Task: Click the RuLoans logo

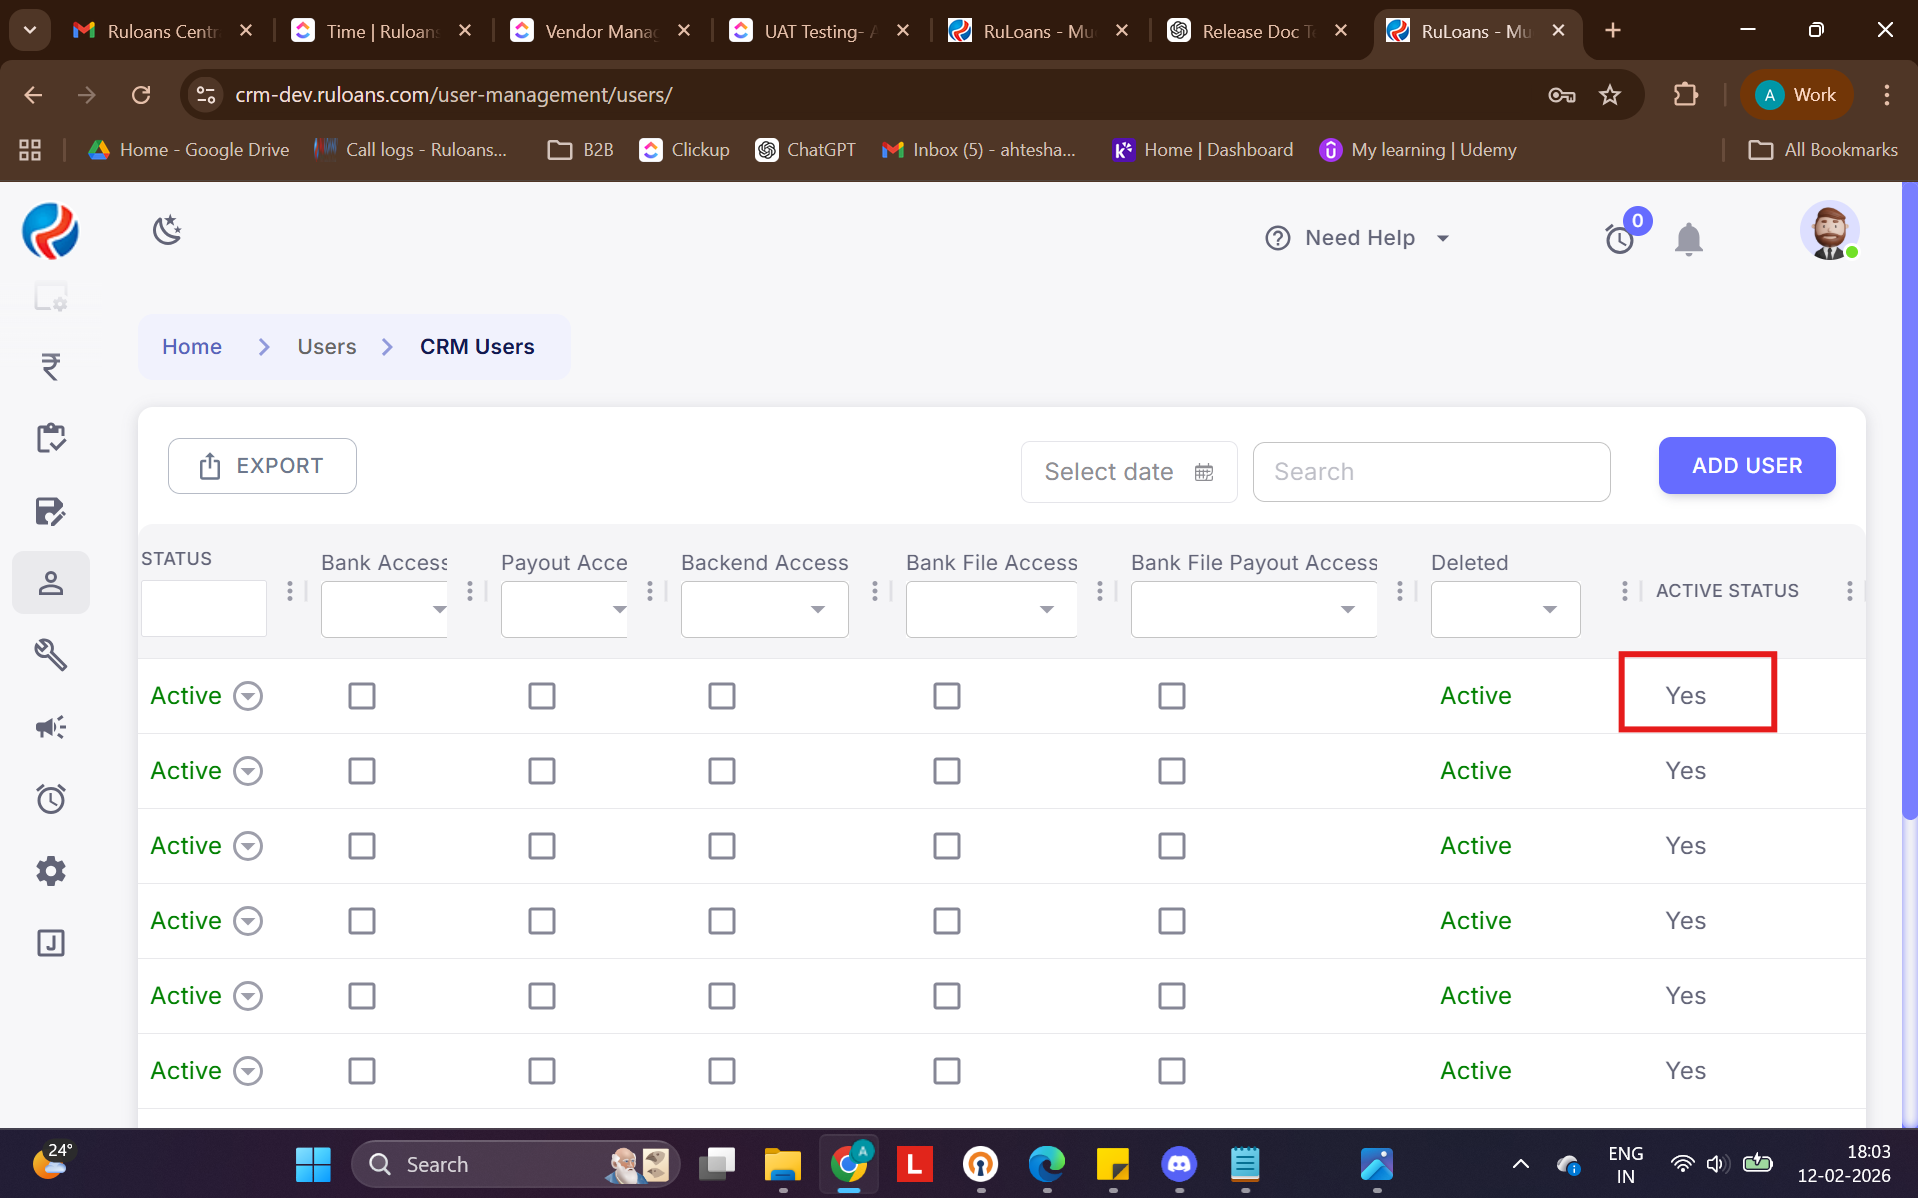Action: pyautogui.click(x=51, y=231)
